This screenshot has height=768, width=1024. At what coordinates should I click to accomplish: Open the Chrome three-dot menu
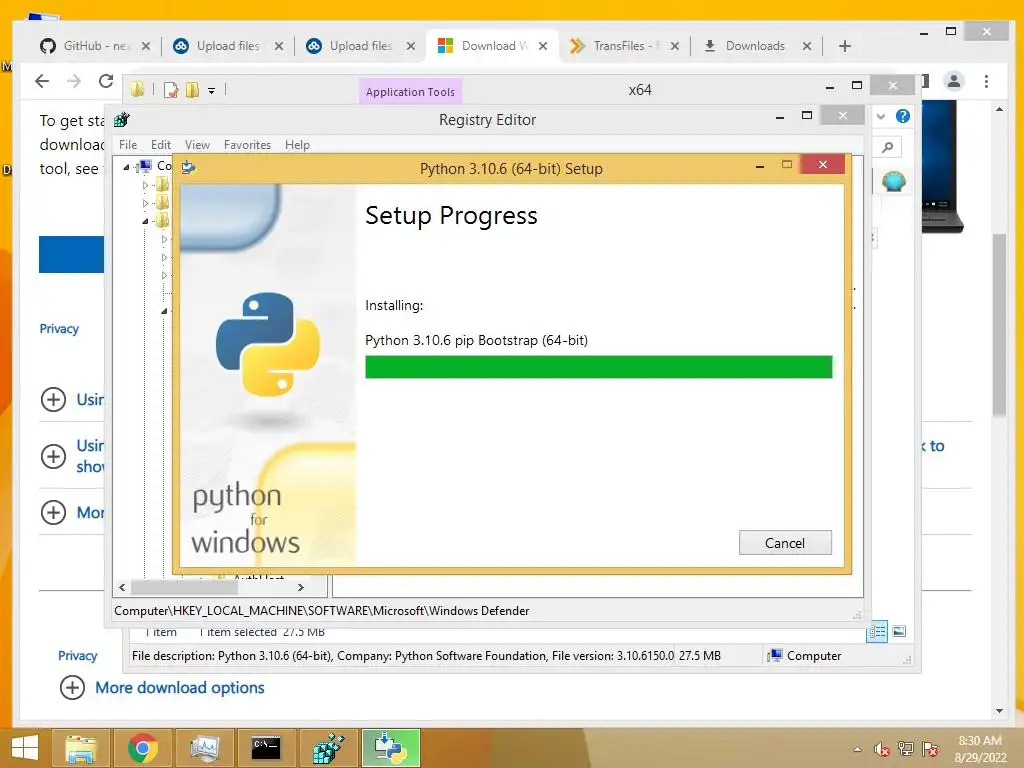click(986, 81)
